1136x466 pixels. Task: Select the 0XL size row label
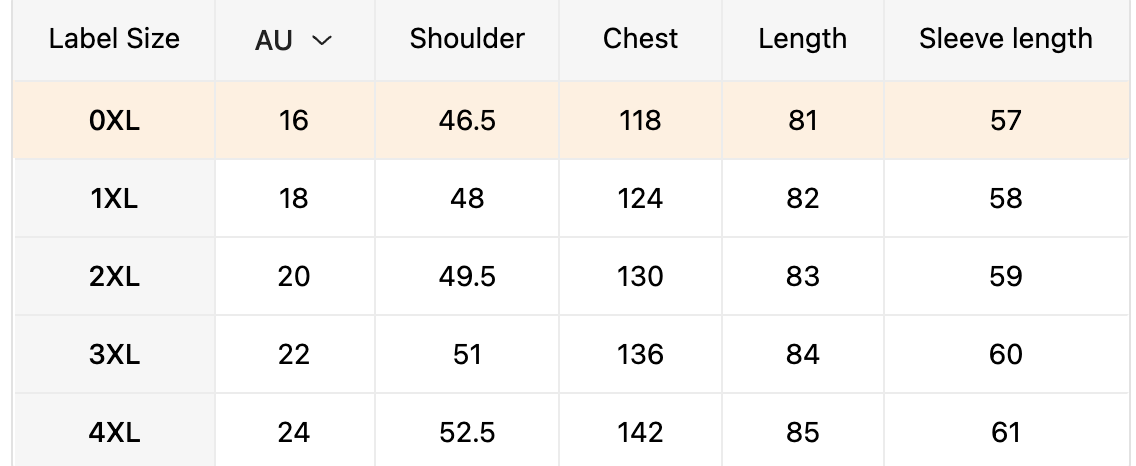[114, 121]
